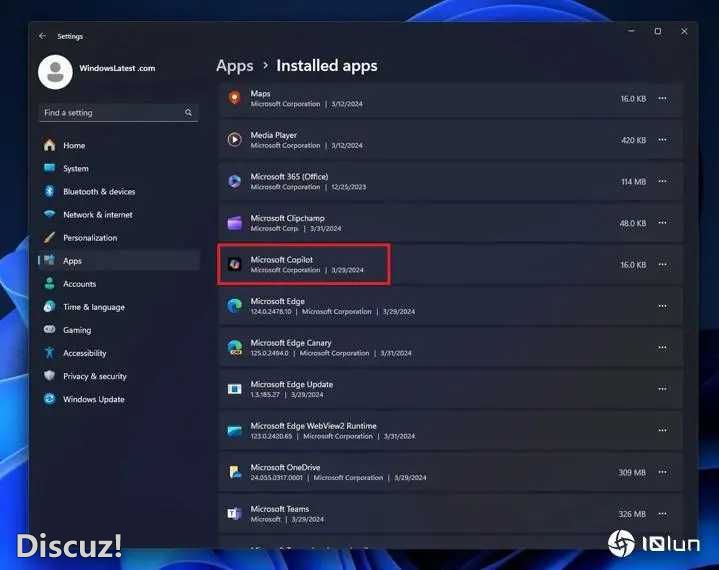This screenshot has width=719, height=570.
Task: Maximize the Settings window
Action: pos(658,31)
